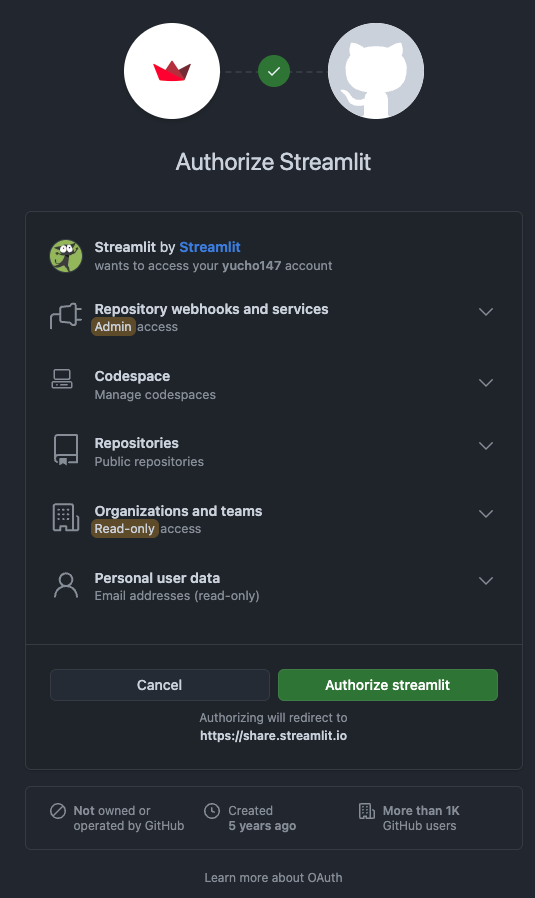535x898 pixels.
Task: Expand Repository webhooks and services details
Action: tap(486, 312)
